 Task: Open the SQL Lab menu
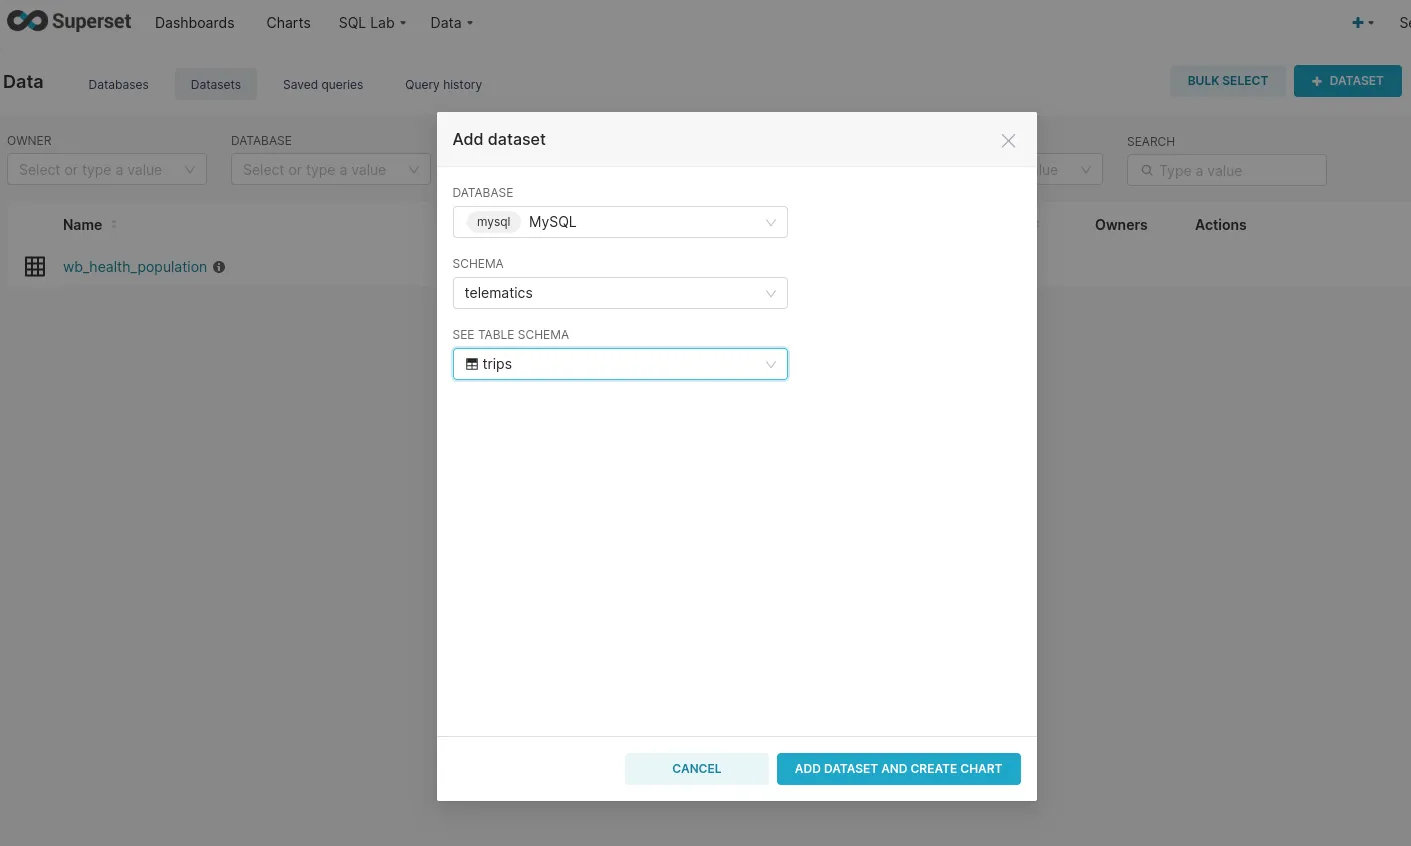point(371,22)
